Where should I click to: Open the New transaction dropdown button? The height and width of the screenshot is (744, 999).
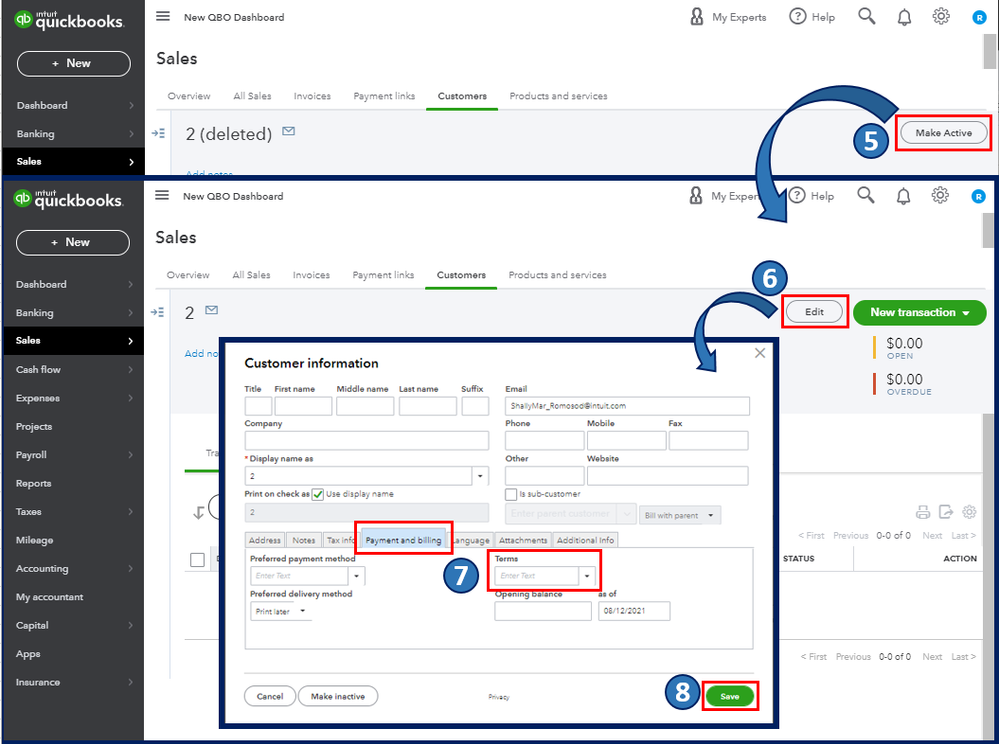[x=919, y=313]
